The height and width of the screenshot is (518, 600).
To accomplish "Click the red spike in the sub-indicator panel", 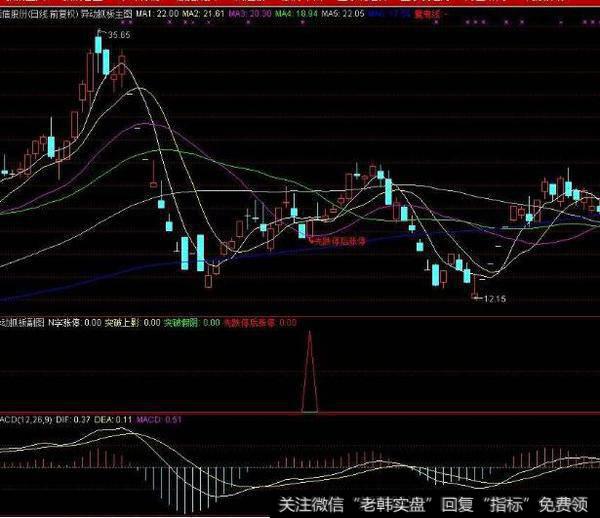I will tap(310, 370).
